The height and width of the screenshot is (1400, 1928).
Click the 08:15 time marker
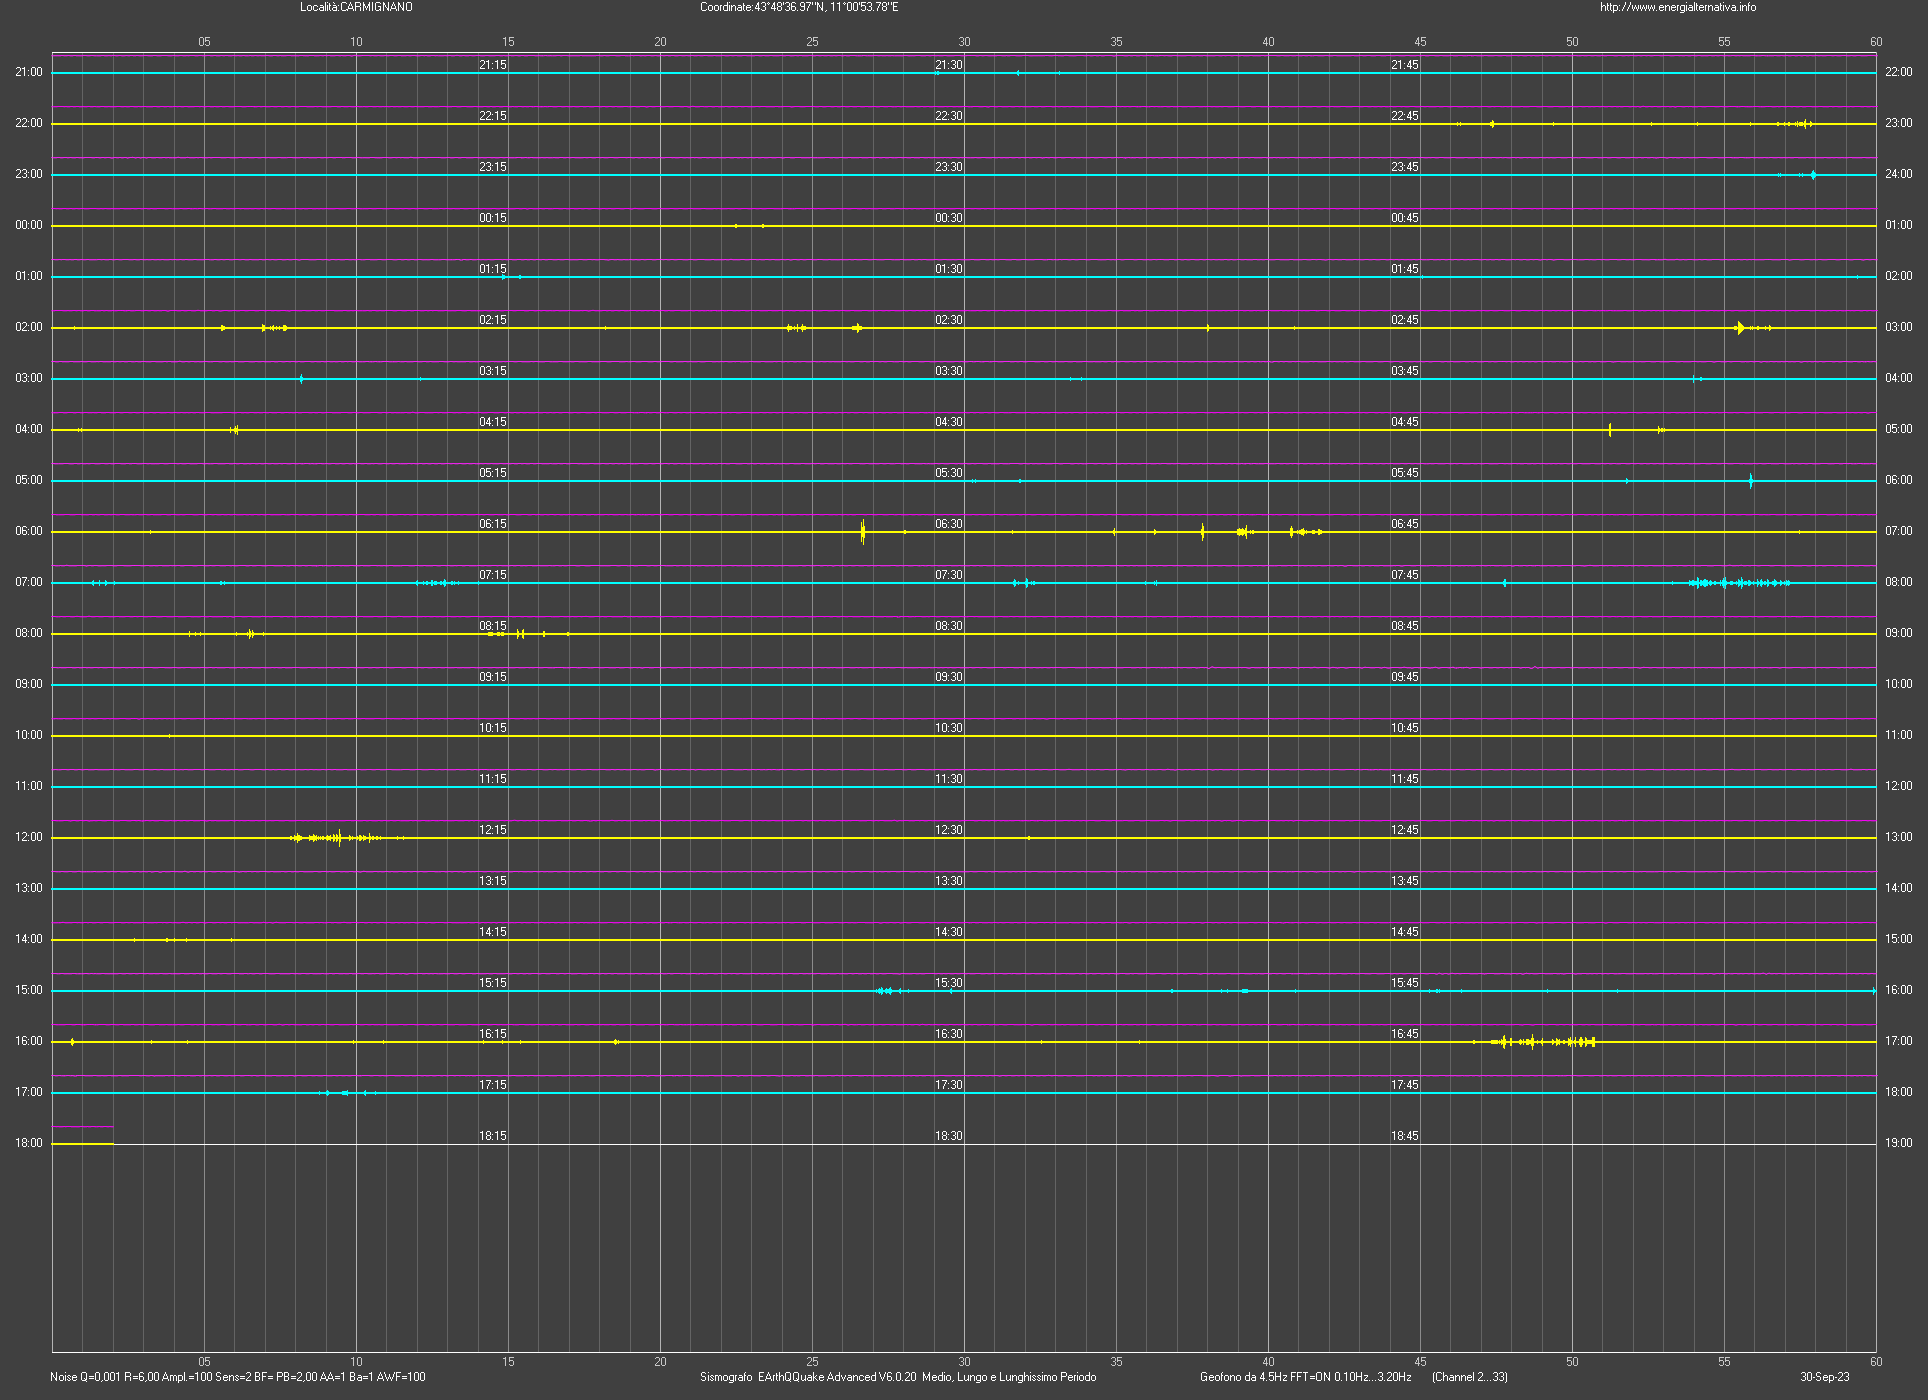click(x=493, y=626)
